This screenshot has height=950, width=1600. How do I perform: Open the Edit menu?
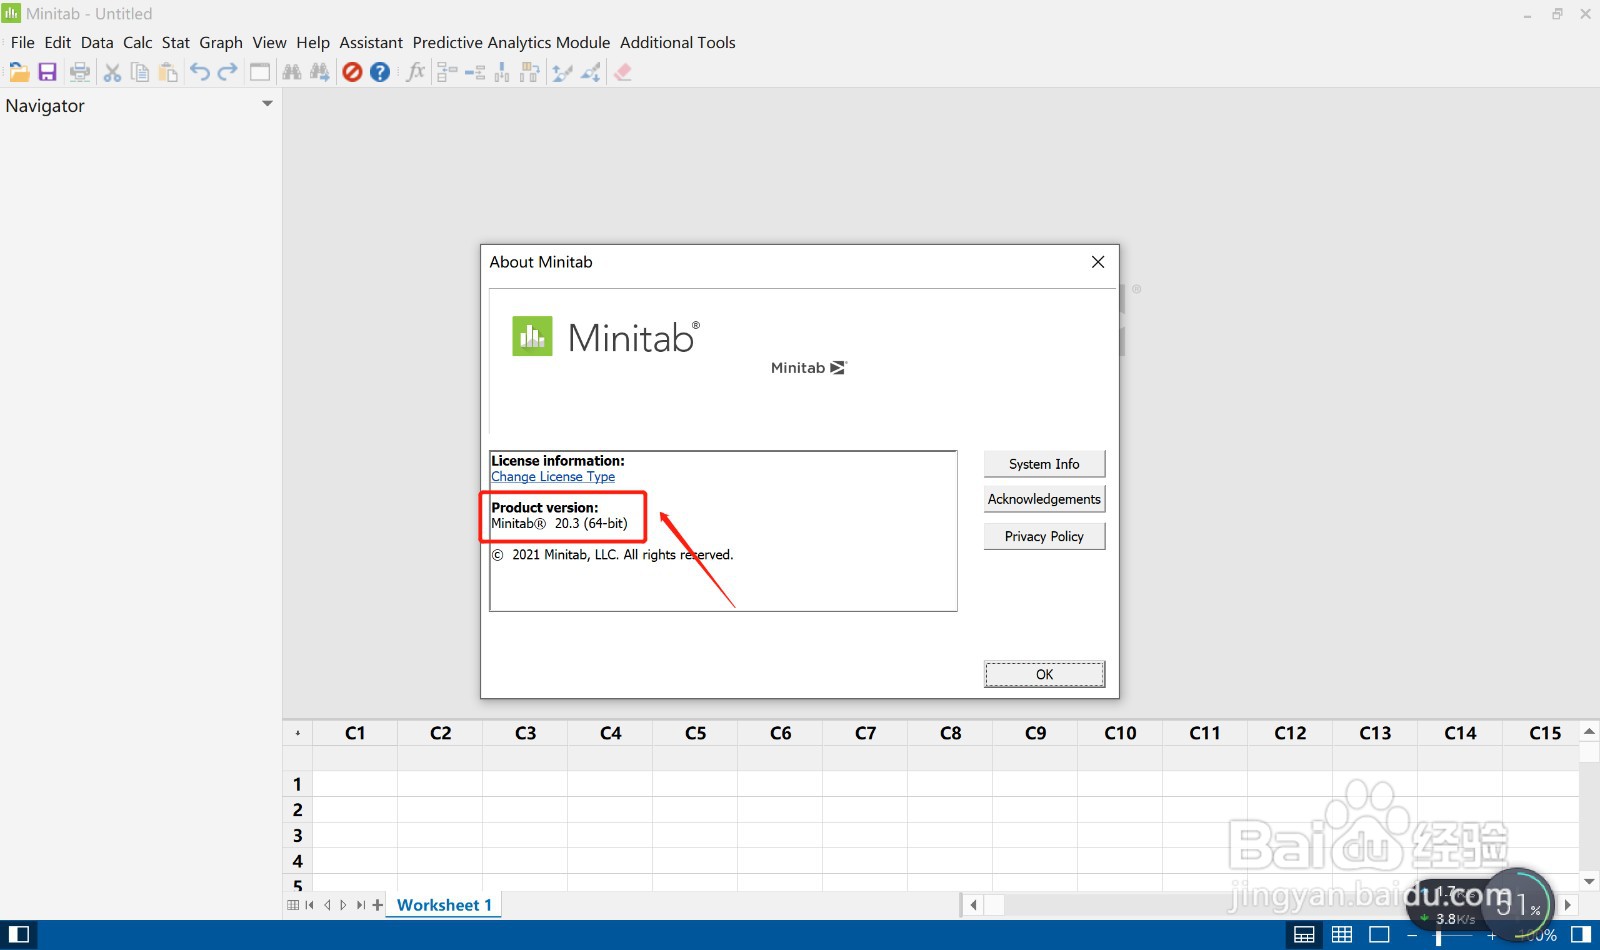pos(58,42)
